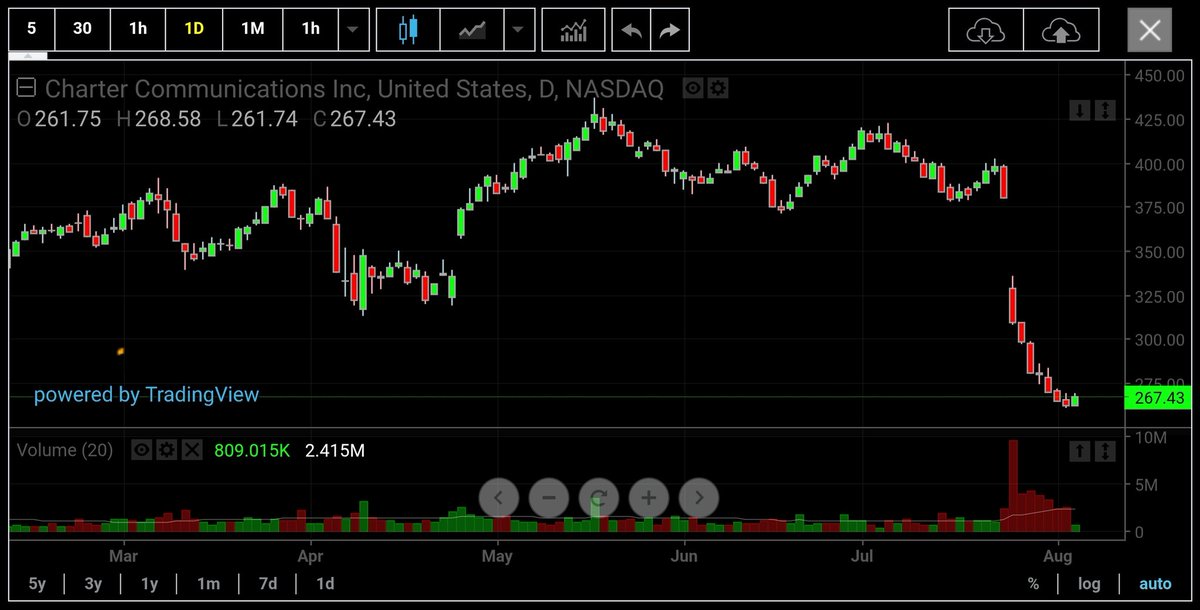Click the low value 261.74
This screenshot has height=610, width=1200.
click(x=264, y=119)
